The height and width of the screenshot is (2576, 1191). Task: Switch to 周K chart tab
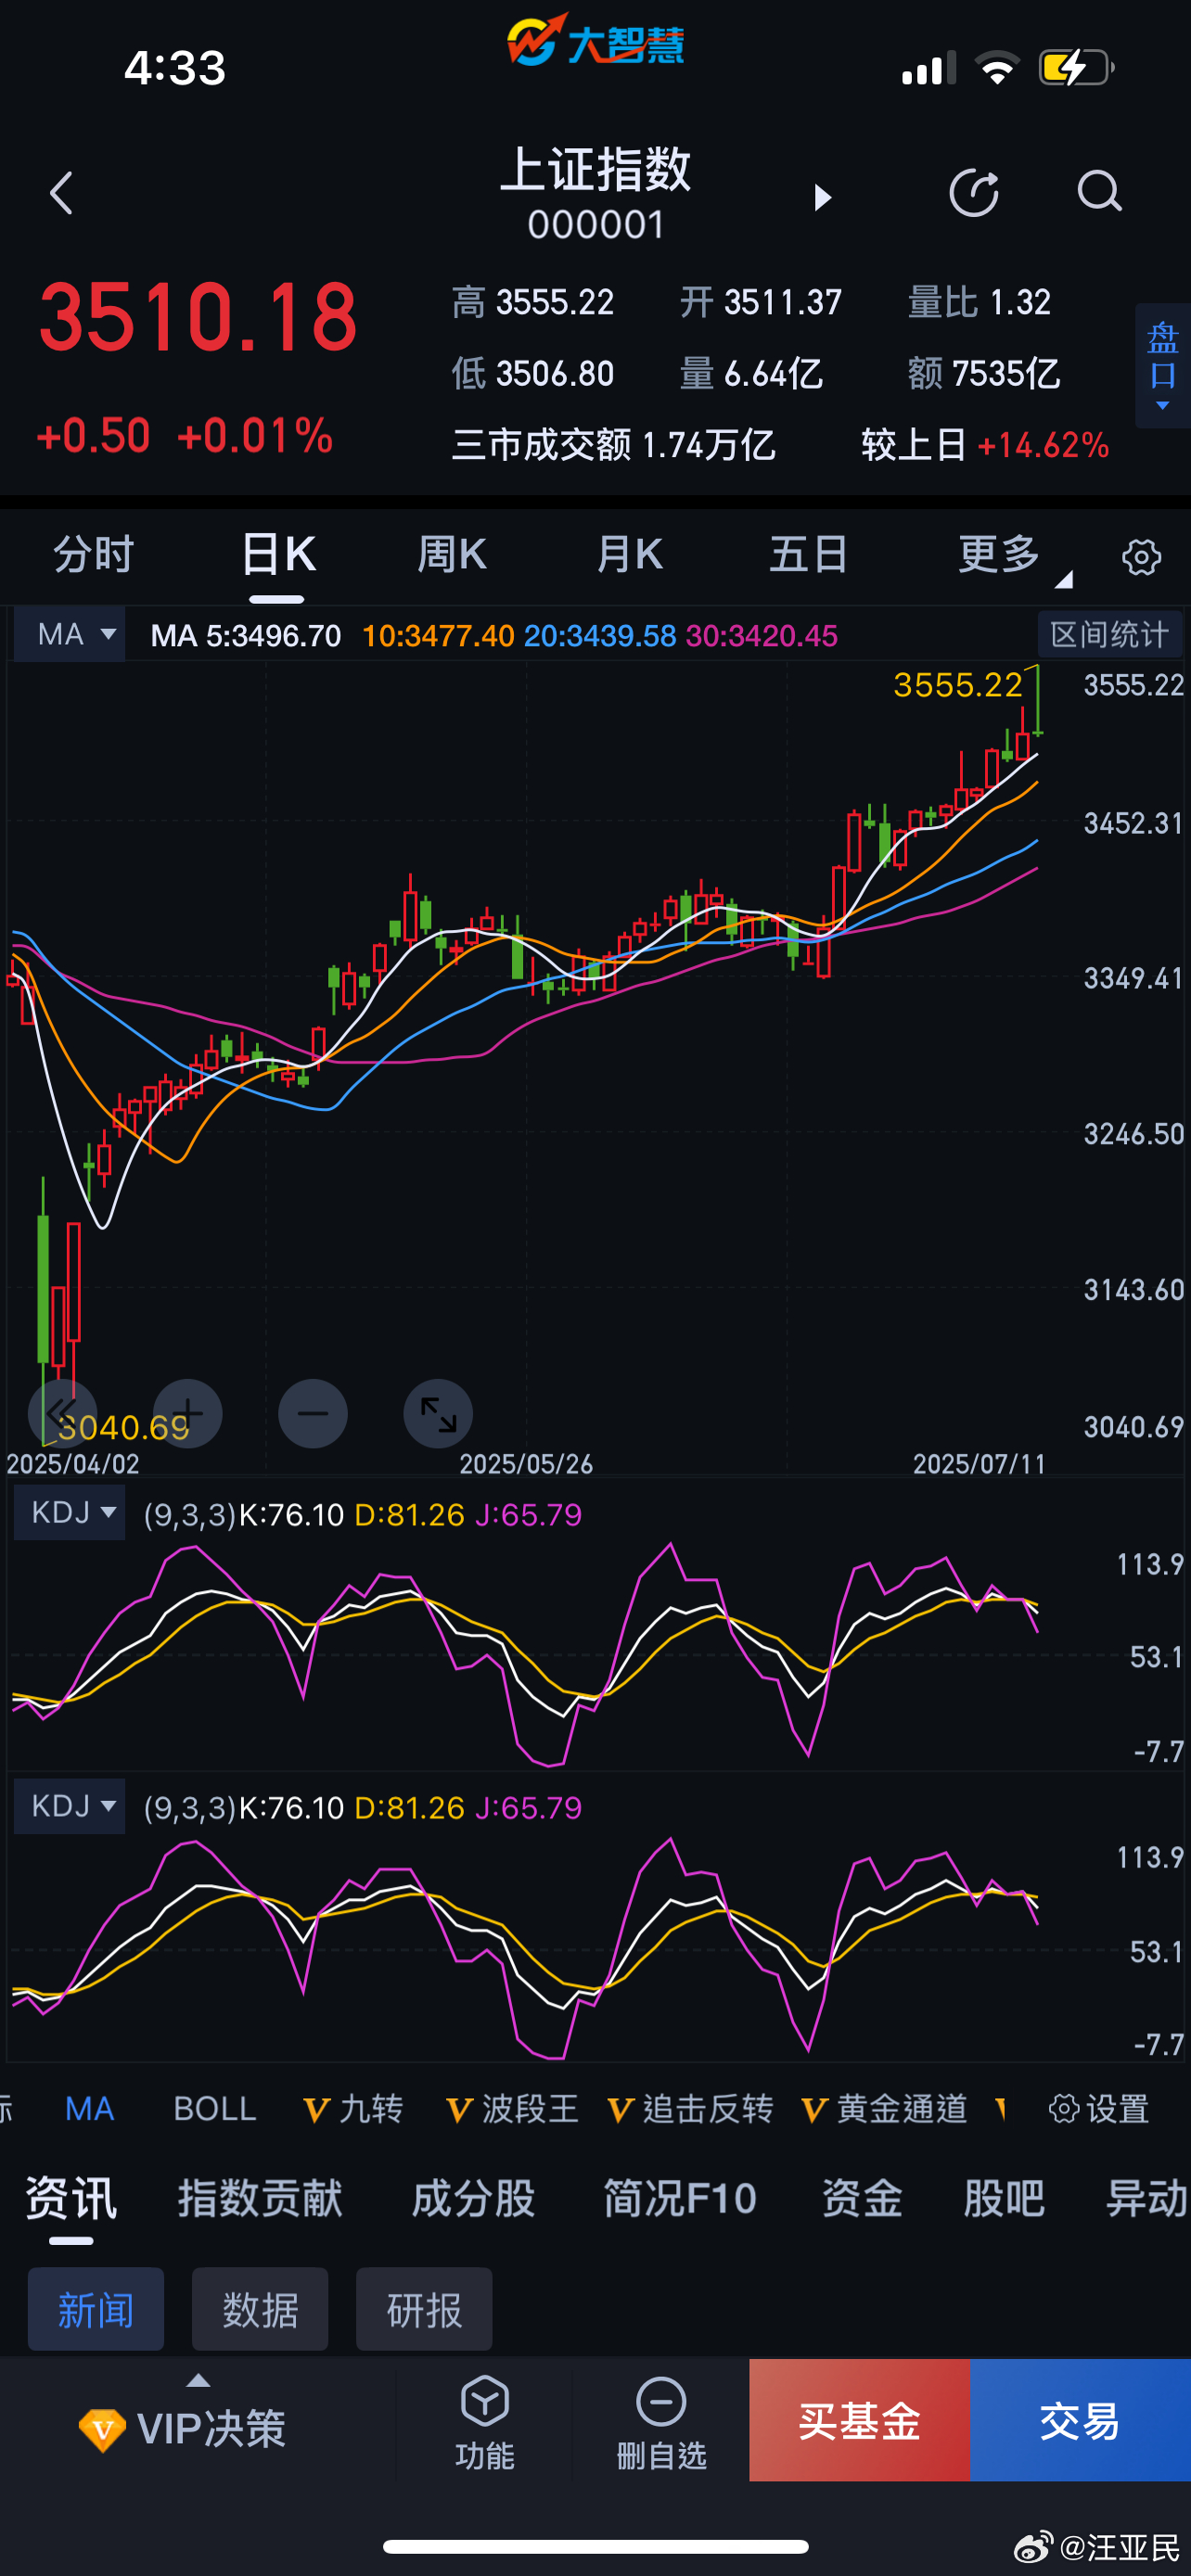452,555
